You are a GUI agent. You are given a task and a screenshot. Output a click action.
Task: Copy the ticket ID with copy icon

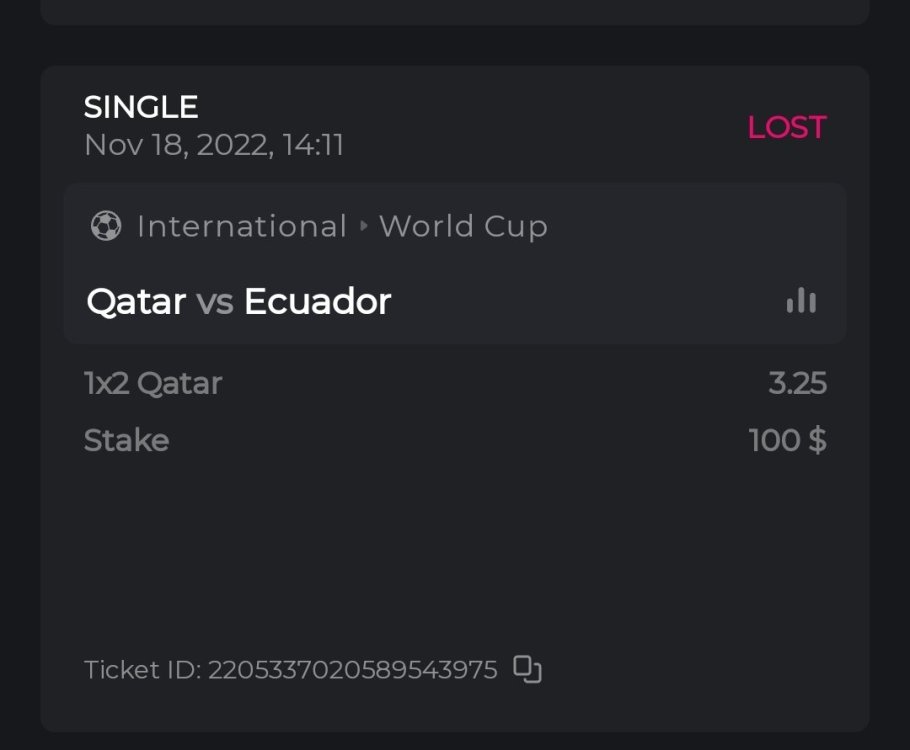[x=527, y=669]
